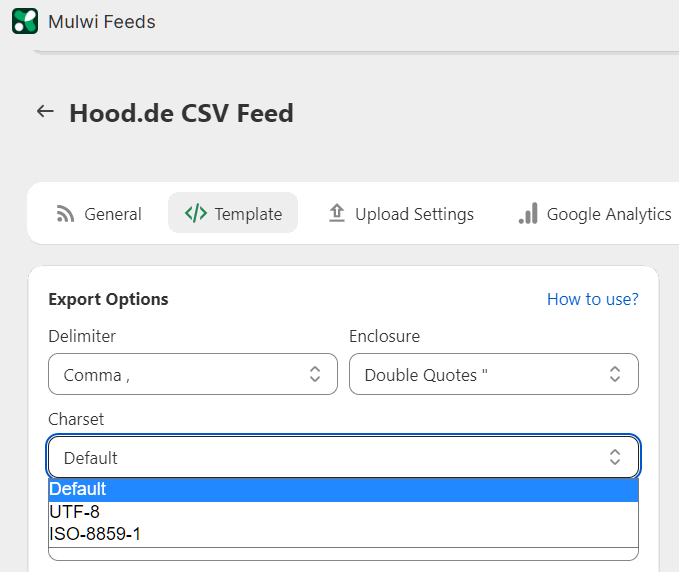Select the Default charset option
The image size is (679, 572).
[x=343, y=489]
